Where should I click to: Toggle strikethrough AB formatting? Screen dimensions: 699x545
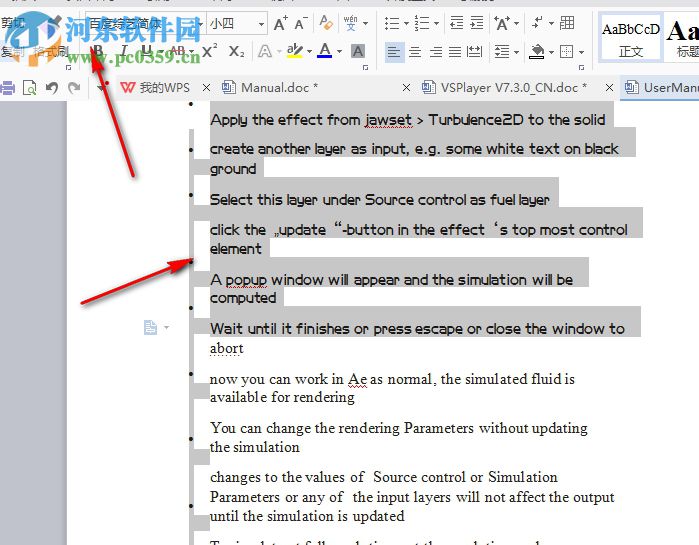(x=177, y=52)
